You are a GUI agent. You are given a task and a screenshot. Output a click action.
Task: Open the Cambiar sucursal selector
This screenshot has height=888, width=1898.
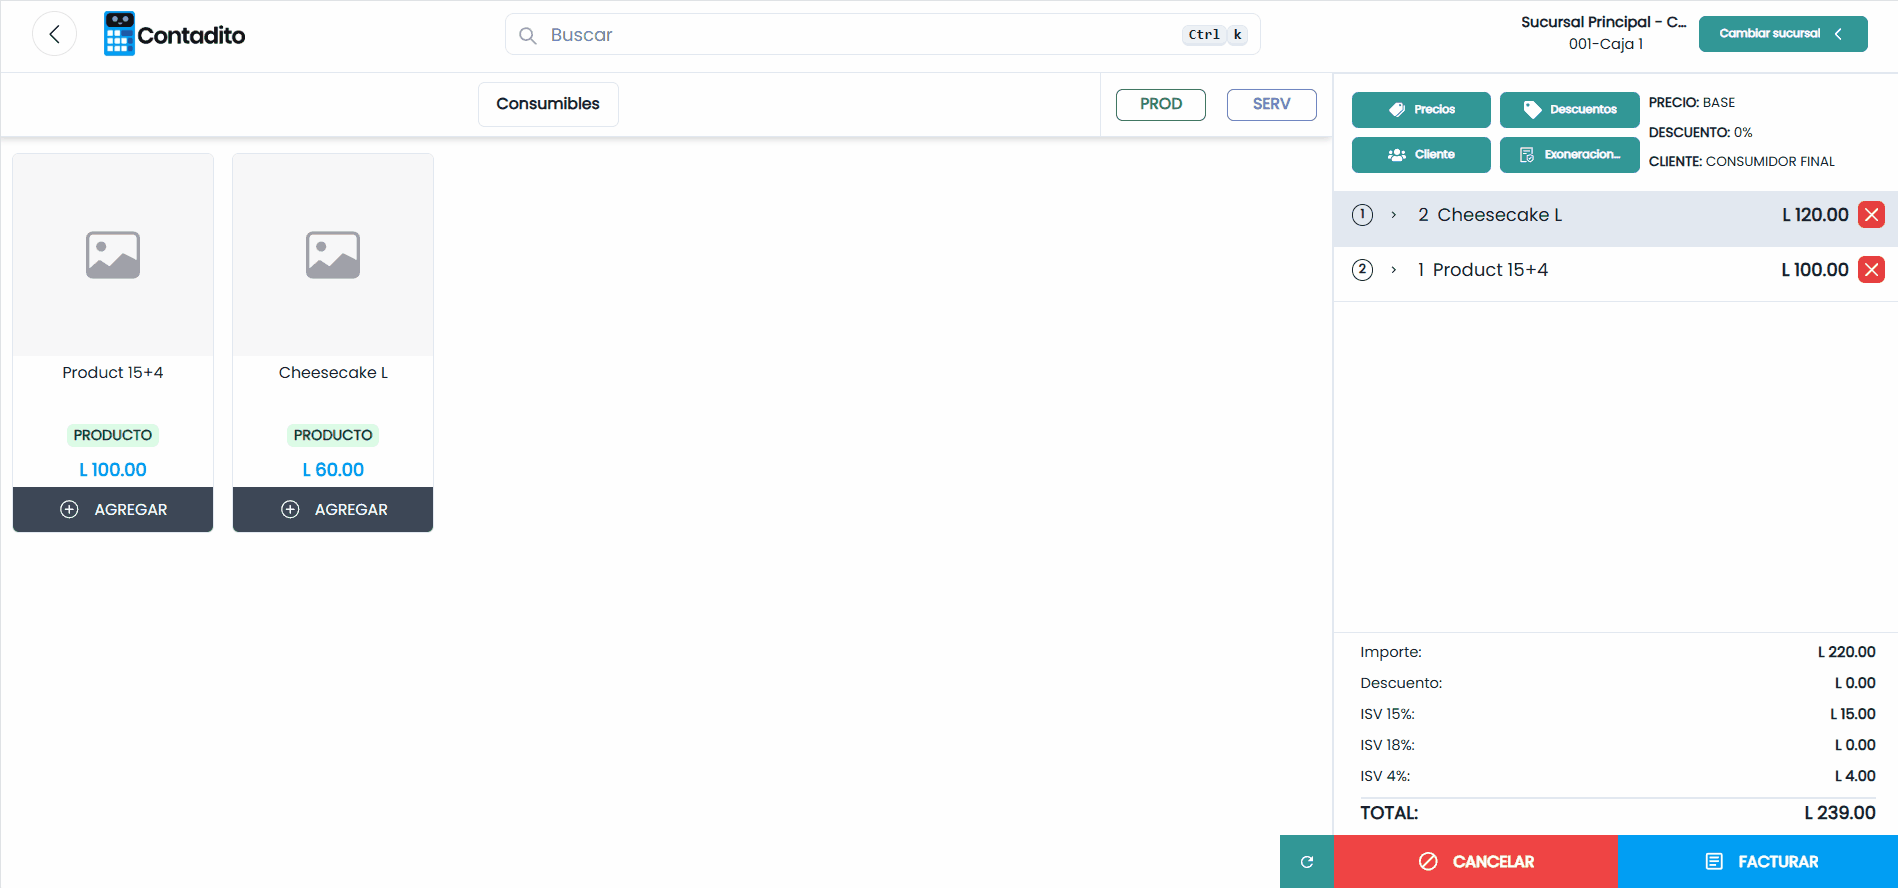(x=1783, y=34)
